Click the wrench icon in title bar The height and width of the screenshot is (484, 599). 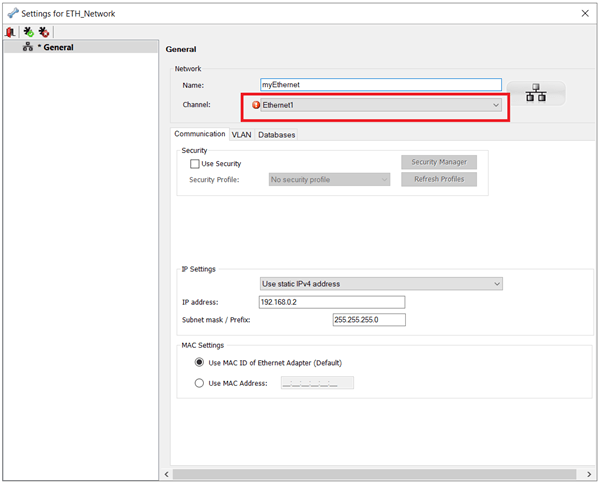(x=13, y=13)
